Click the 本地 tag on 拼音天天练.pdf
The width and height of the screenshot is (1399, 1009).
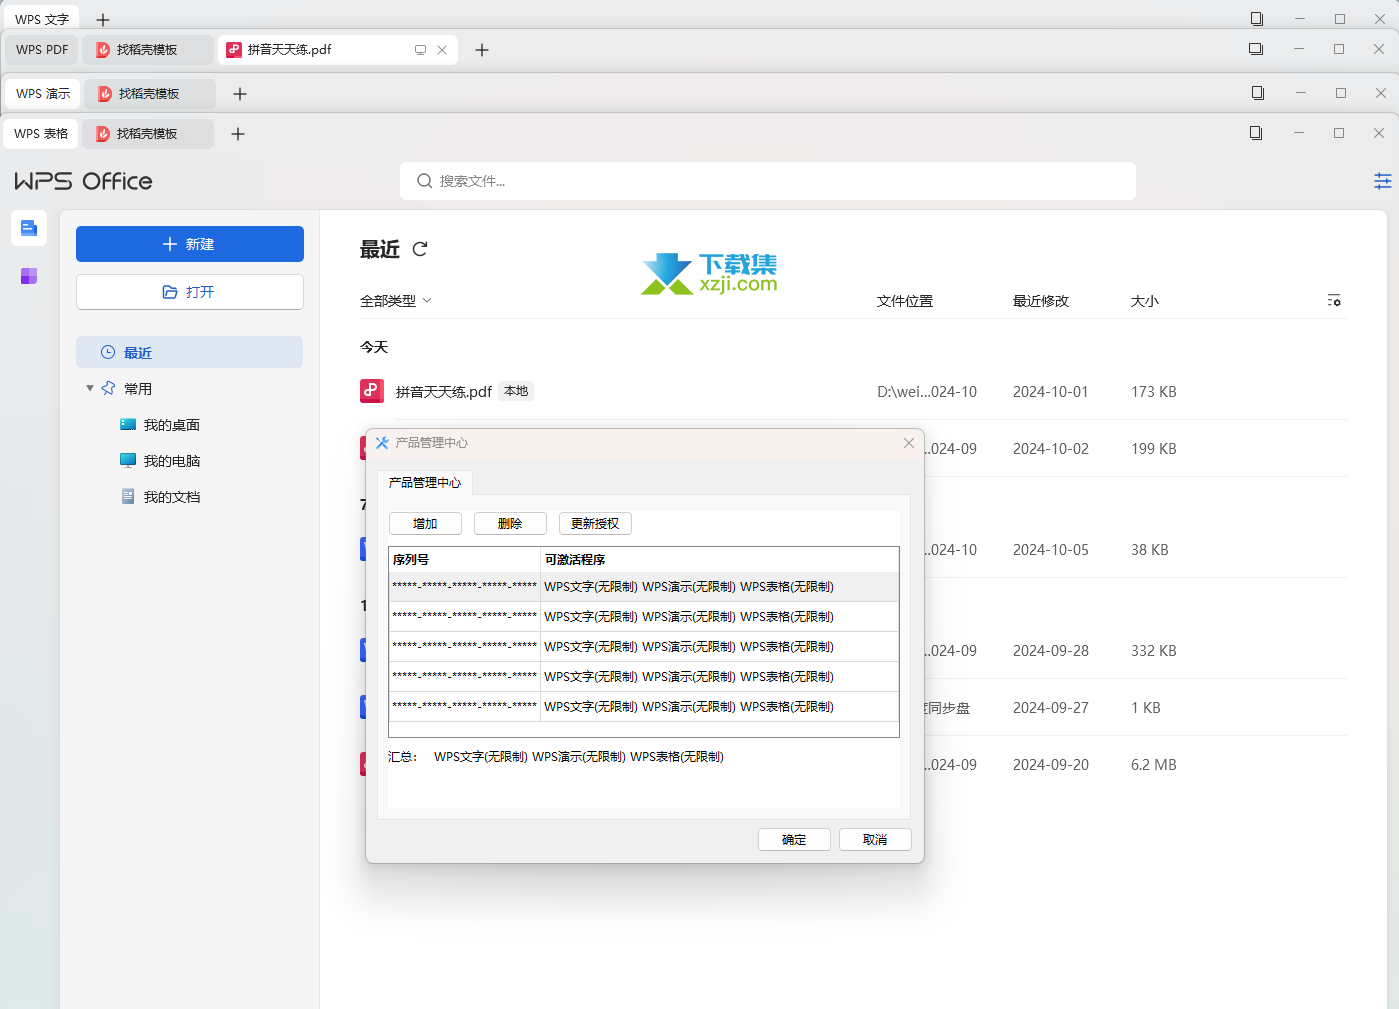[516, 391]
